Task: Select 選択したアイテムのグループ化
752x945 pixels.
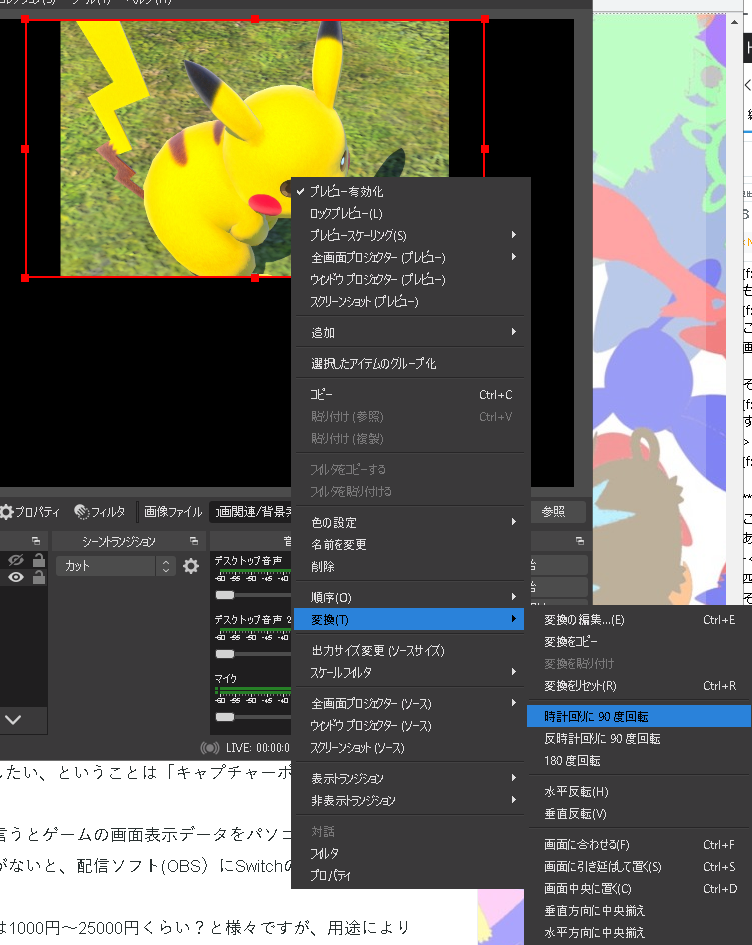Action: (409, 363)
